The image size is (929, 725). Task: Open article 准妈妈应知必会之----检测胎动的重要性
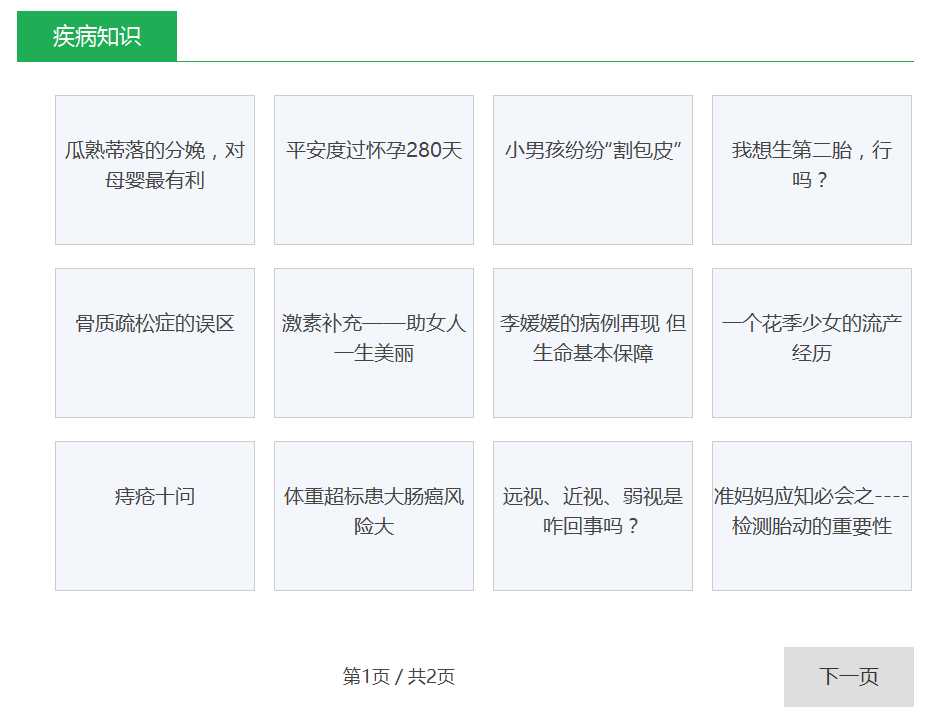coord(812,515)
